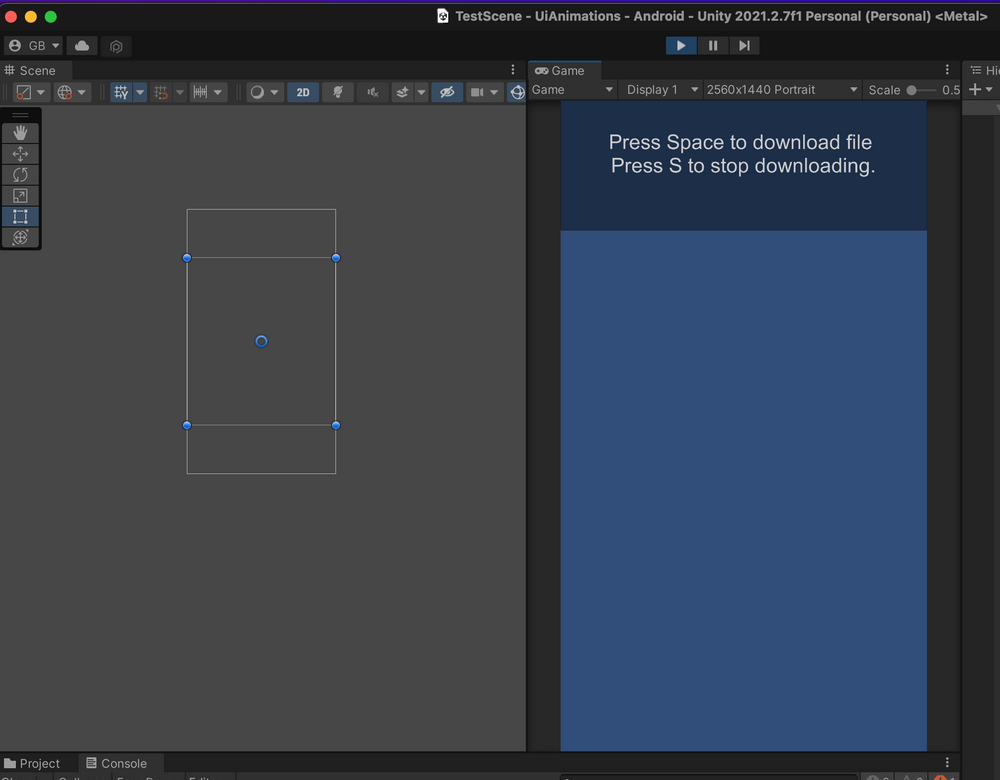Open the GB account dropdown
This screenshot has width=1000, height=780.
coord(33,45)
